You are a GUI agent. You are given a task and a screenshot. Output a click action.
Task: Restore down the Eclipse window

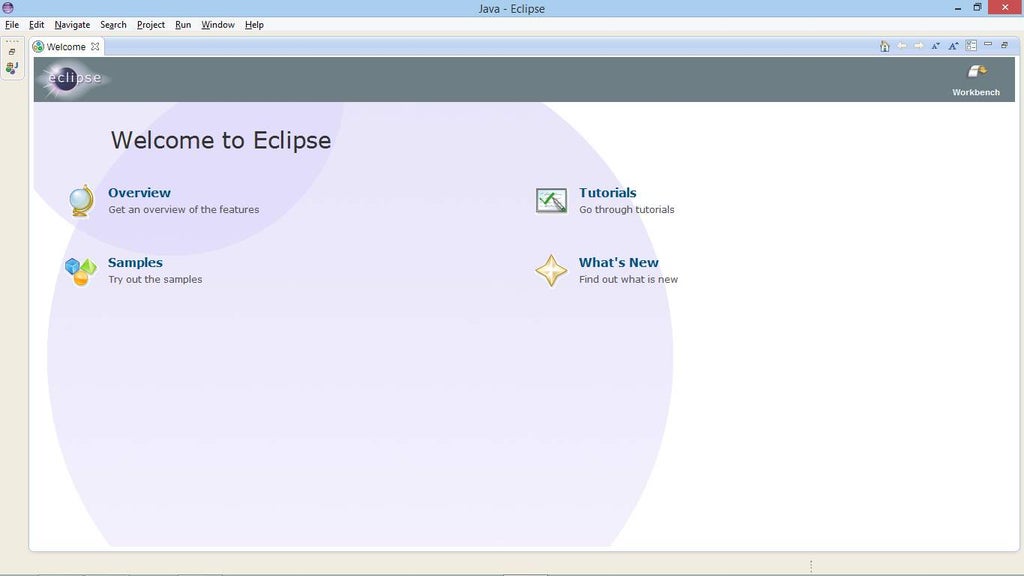coord(977,7)
